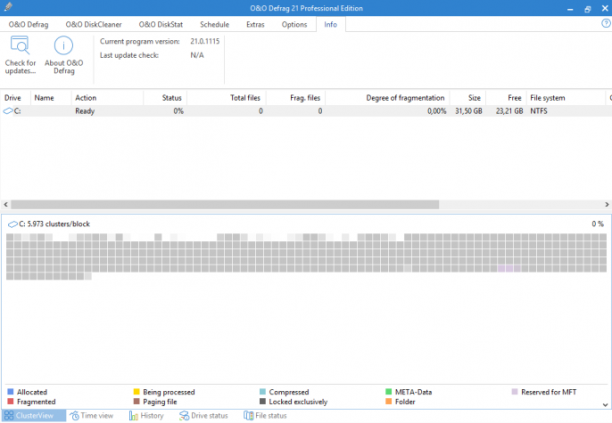Click the pink reserved MFT cluster blocks

pyautogui.click(x=509, y=268)
